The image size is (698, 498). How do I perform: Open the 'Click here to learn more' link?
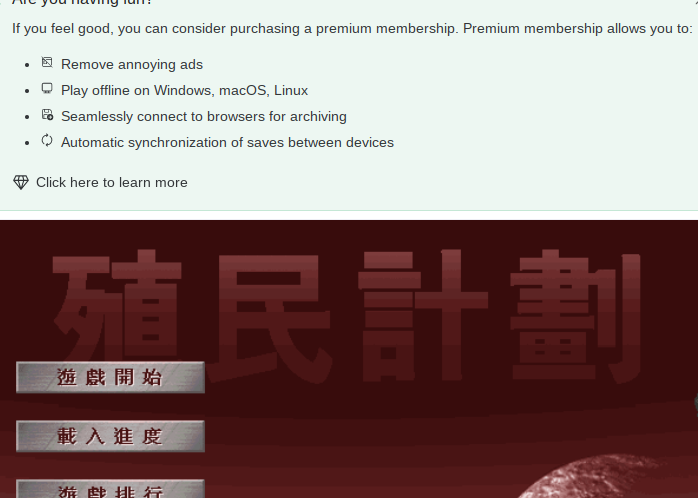coord(112,182)
